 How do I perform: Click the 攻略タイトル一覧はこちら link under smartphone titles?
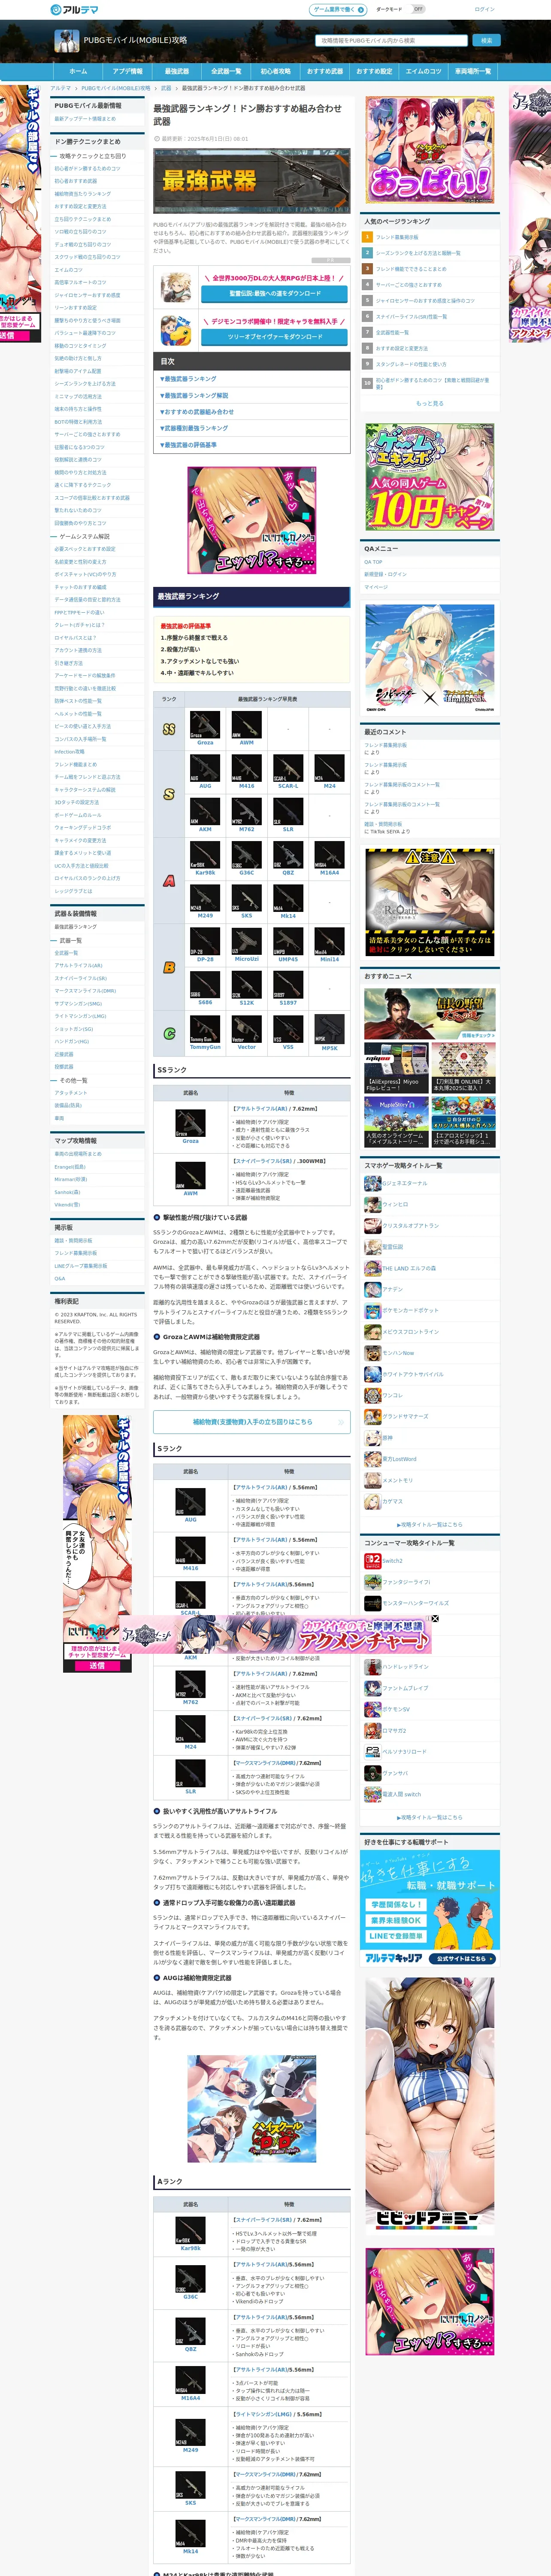[431, 1524]
